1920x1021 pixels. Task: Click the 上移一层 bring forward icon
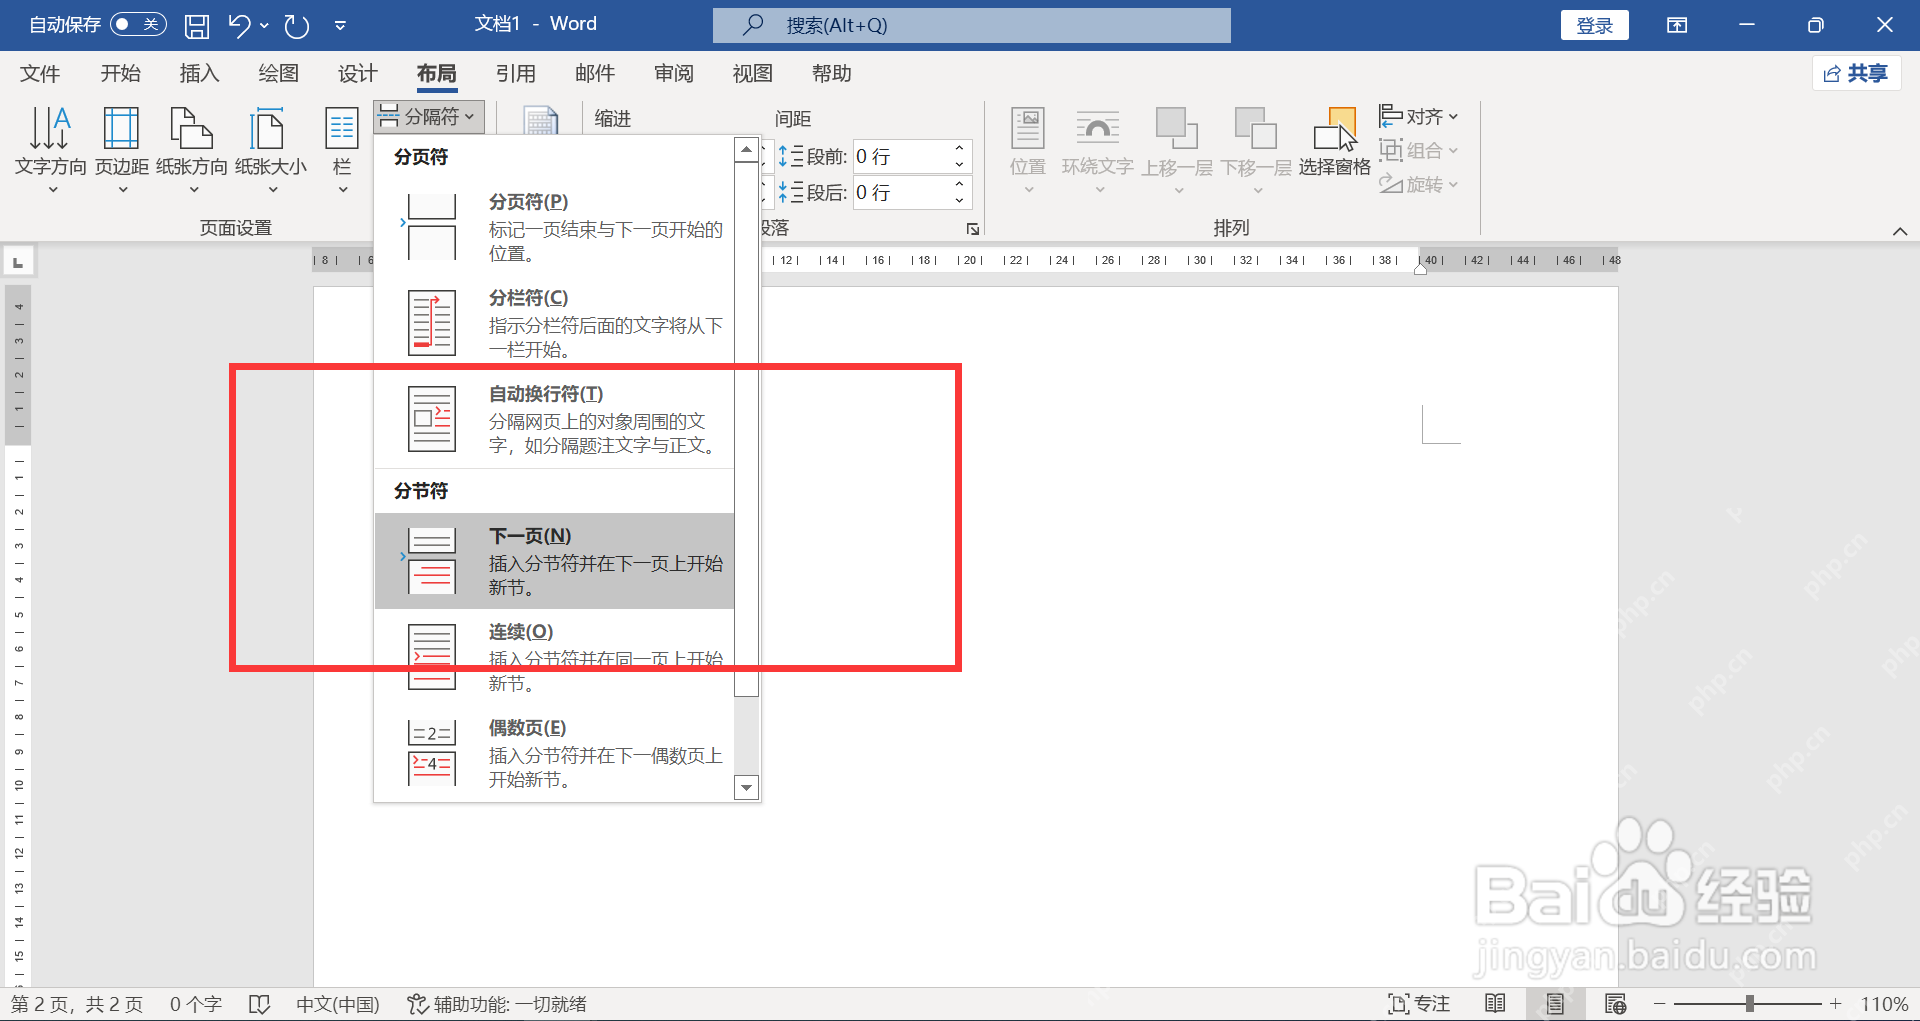click(x=1177, y=150)
